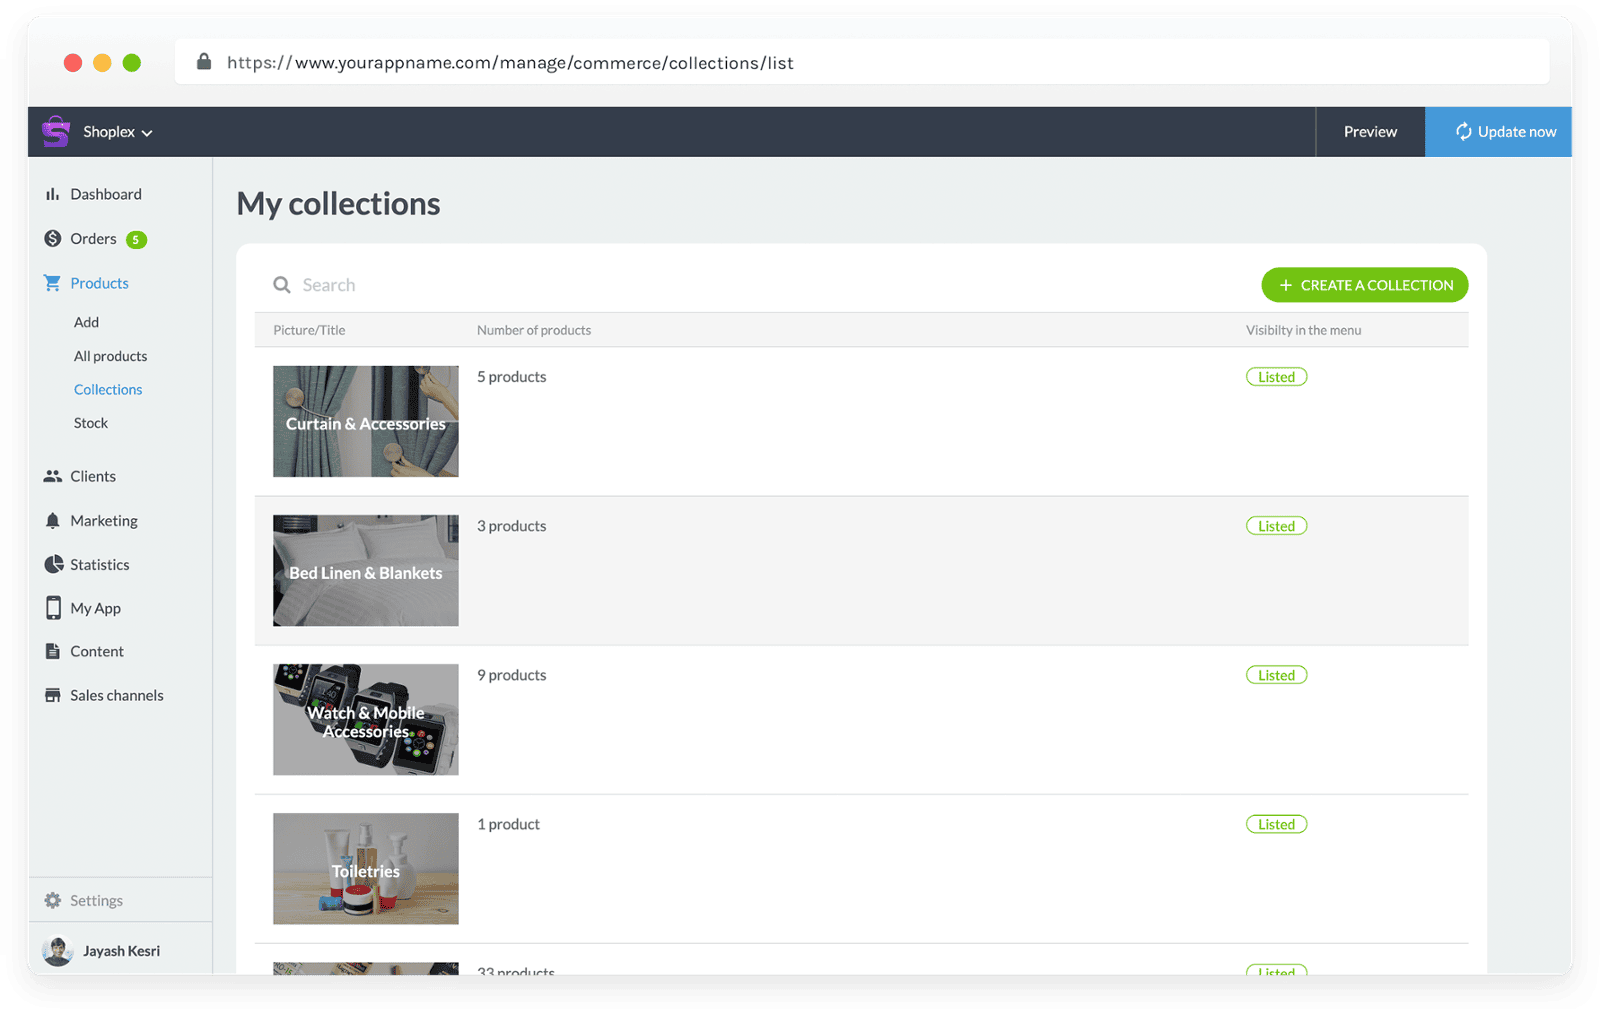Toggle the Listed status for Toiletries
Image resolution: width=1600 pixels, height=1014 pixels.
click(1276, 823)
